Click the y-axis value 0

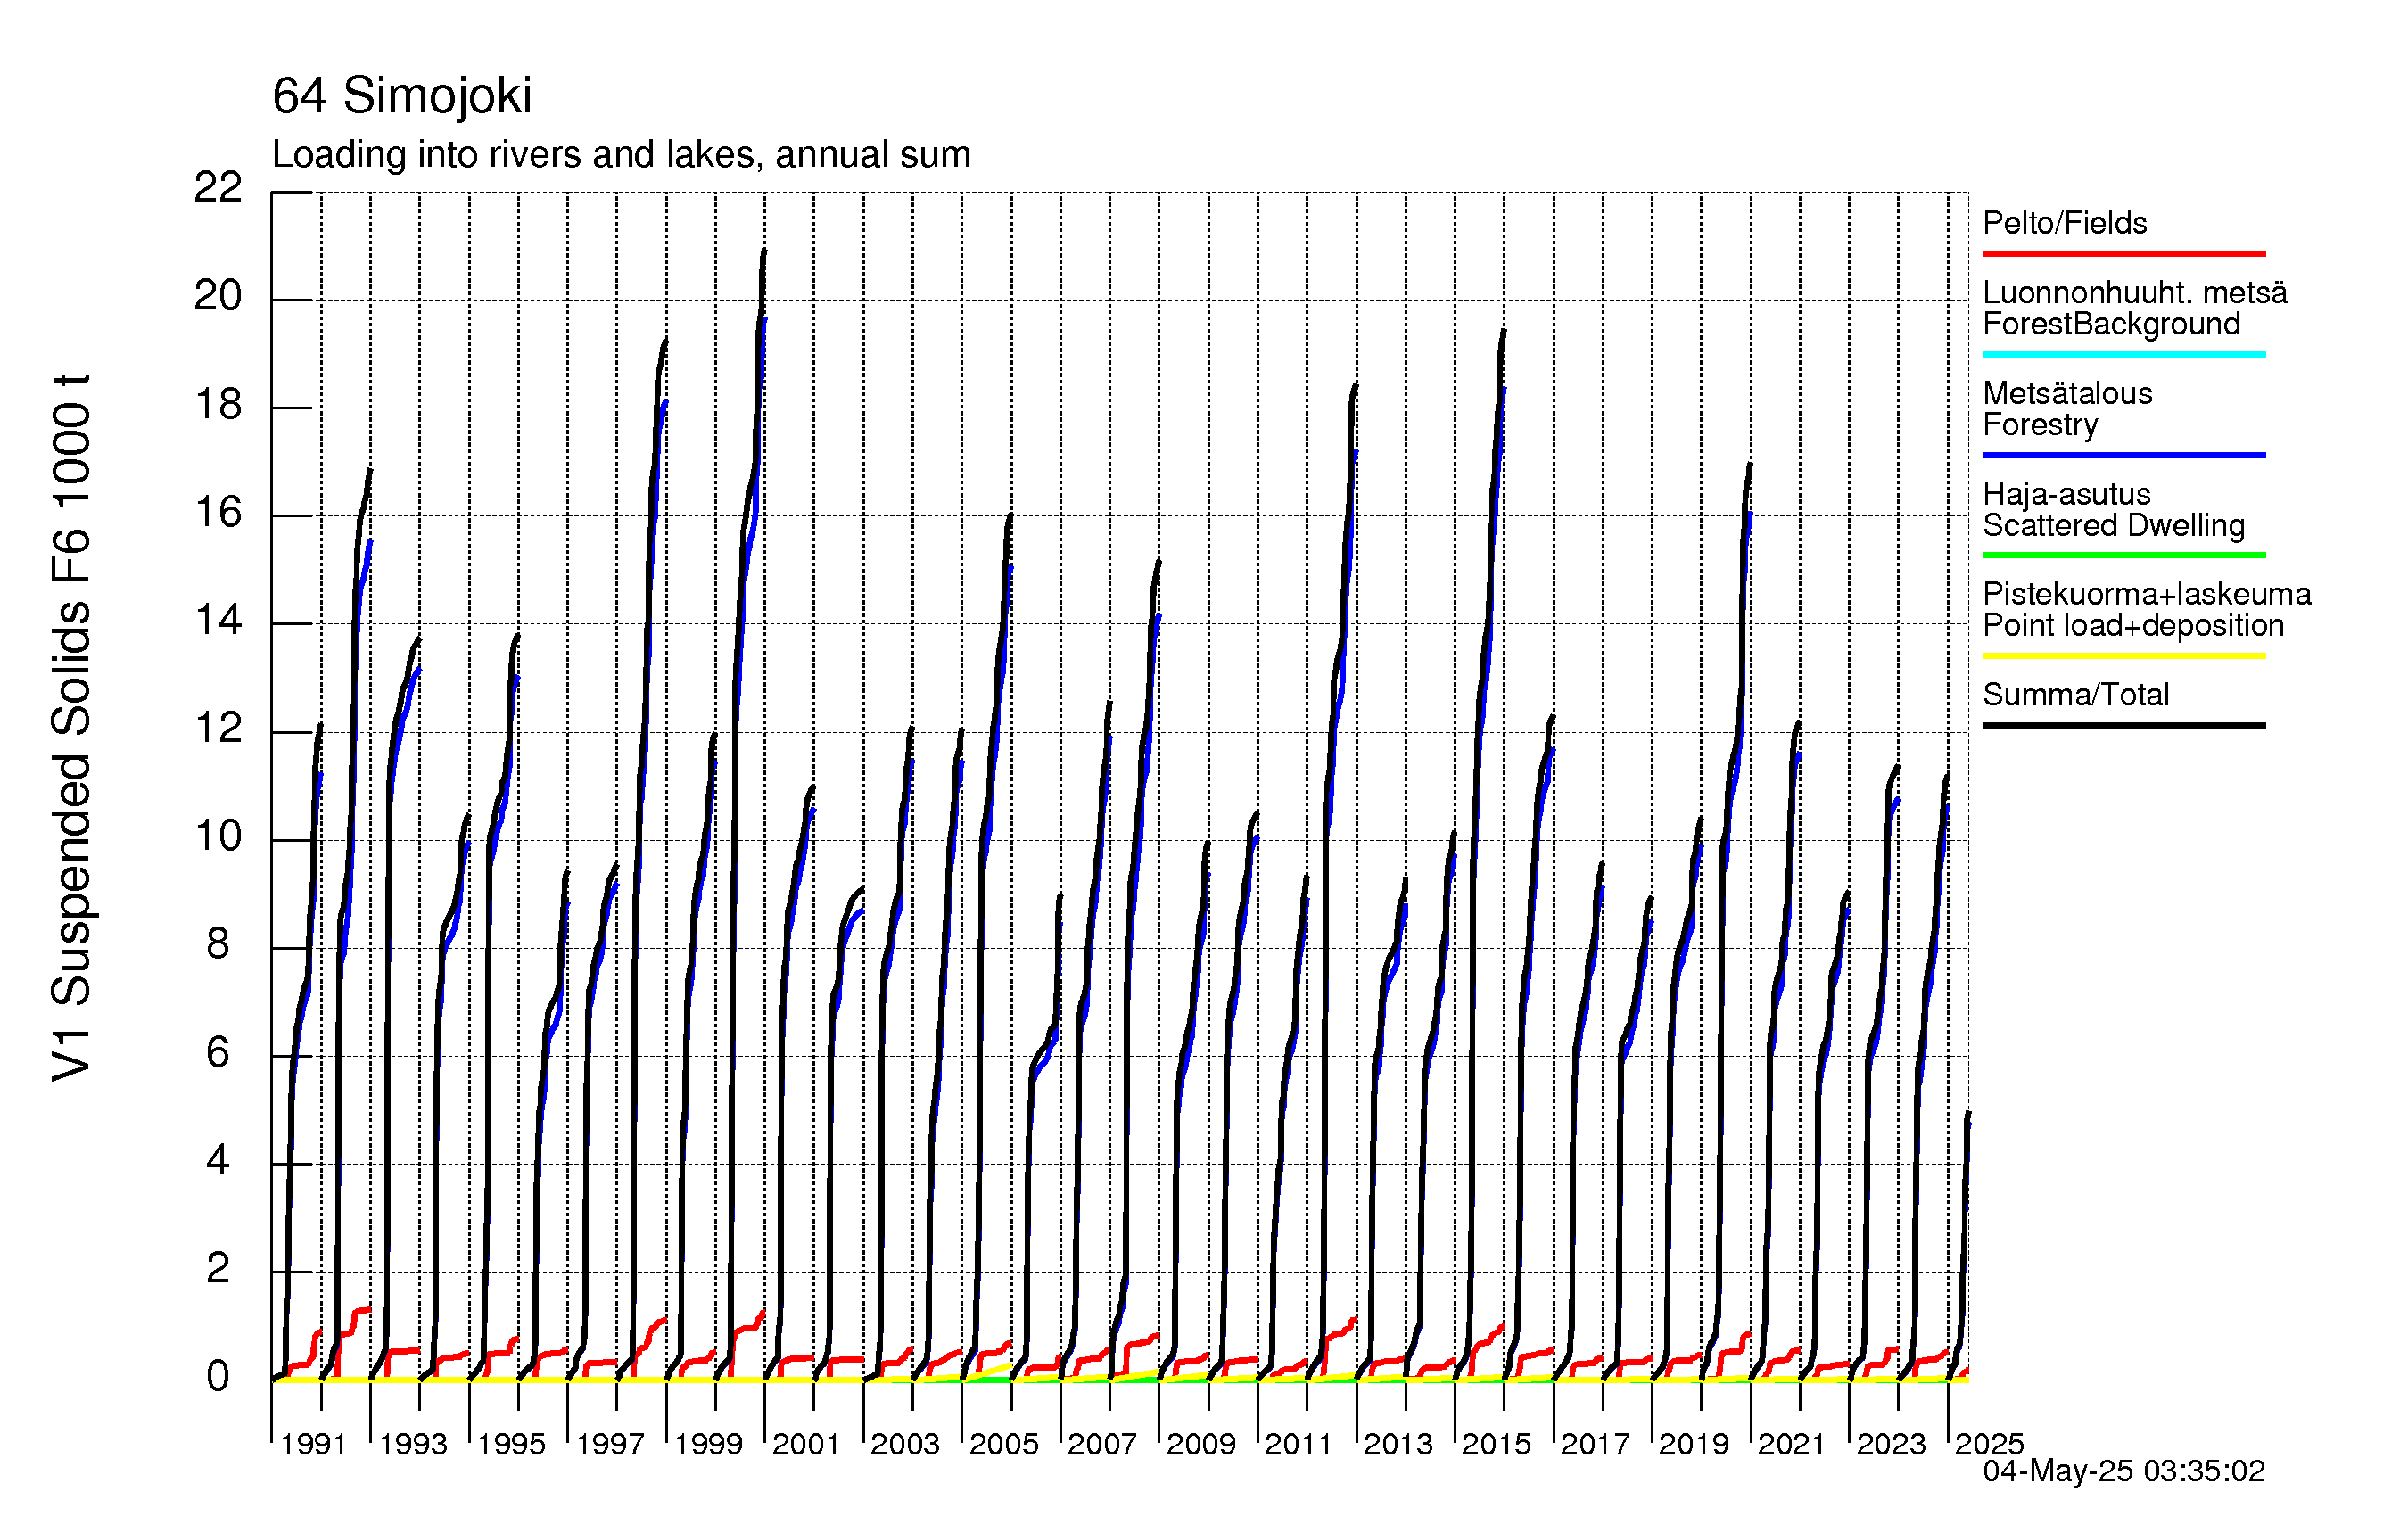point(218,1377)
